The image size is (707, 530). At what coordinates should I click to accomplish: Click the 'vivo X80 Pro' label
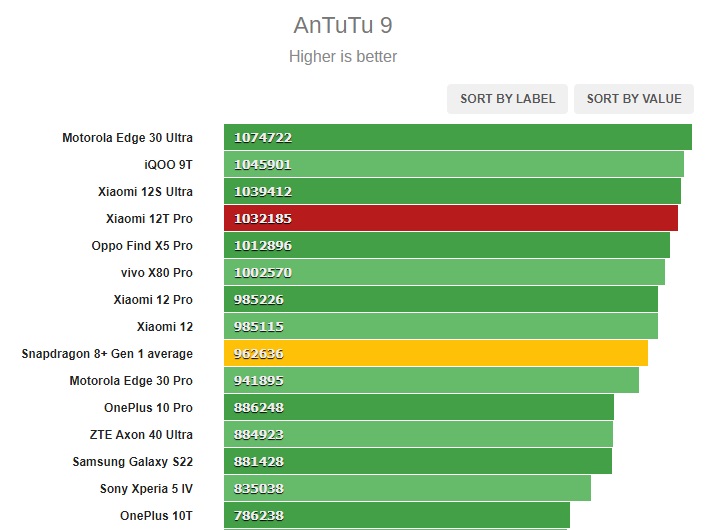click(x=156, y=273)
